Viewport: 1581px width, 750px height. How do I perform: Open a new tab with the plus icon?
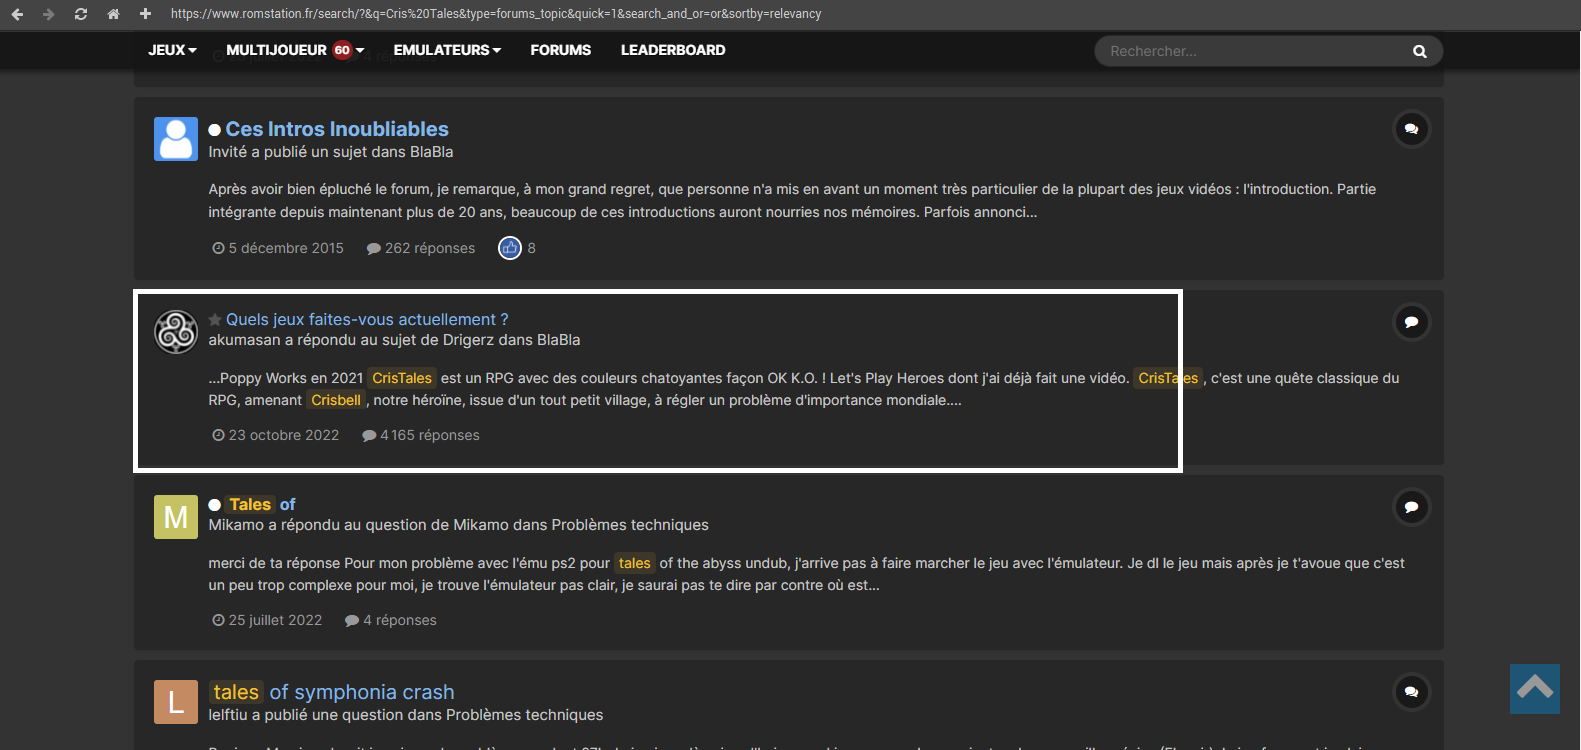pyautogui.click(x=145, y=14)
